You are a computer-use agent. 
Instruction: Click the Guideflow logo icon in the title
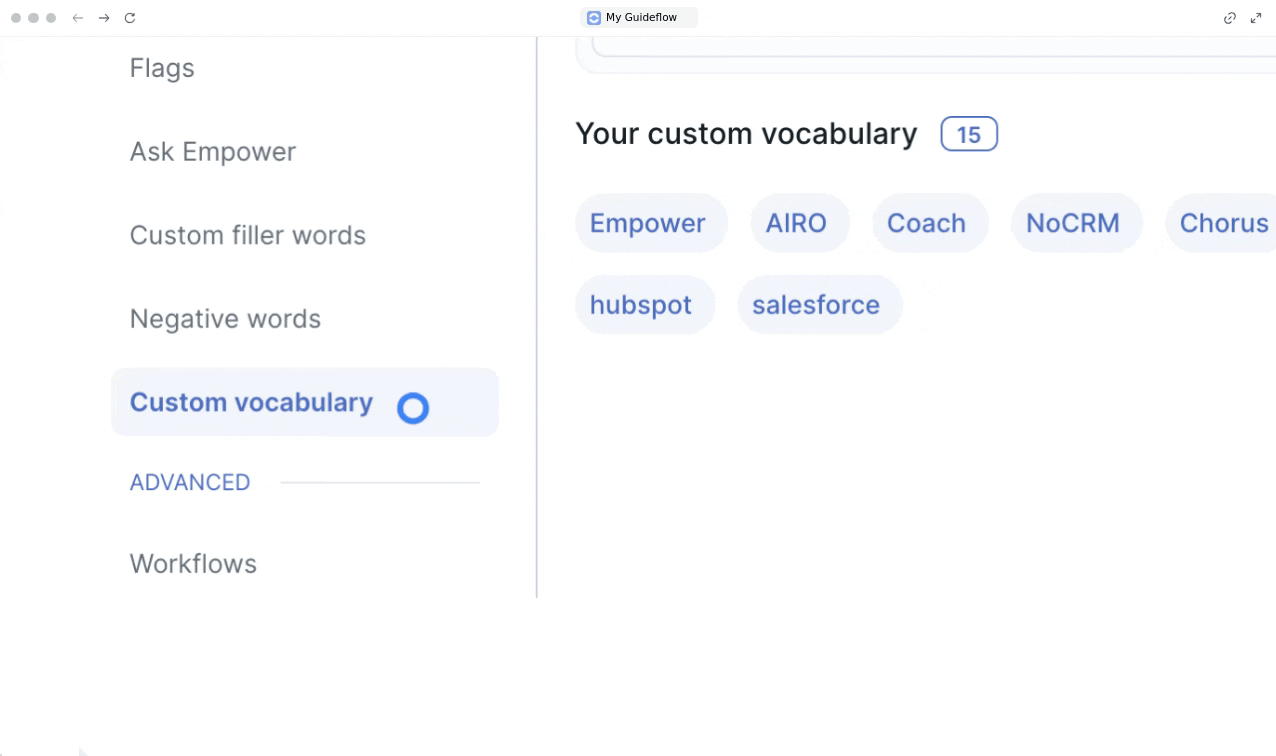[594, 18]
